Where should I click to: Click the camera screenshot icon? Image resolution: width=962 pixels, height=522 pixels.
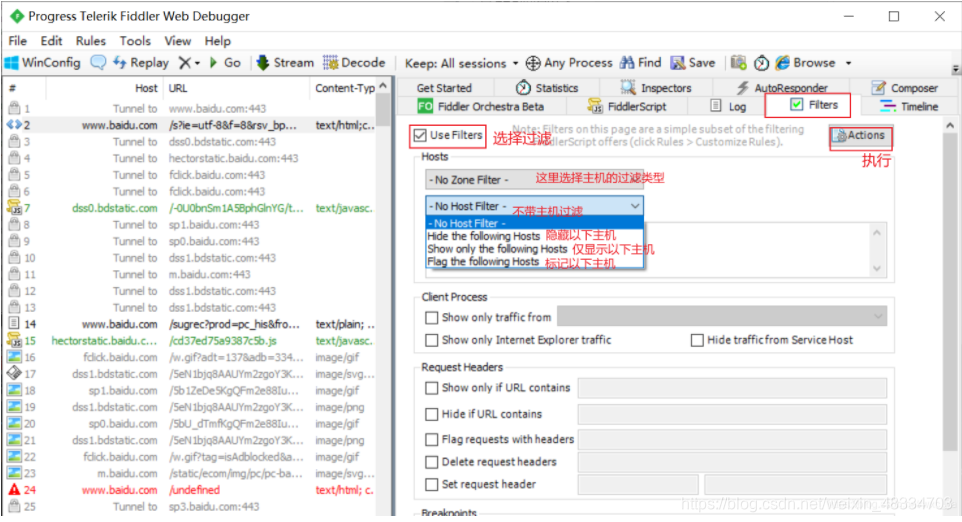pyautogui.click(x=739, y=63)
